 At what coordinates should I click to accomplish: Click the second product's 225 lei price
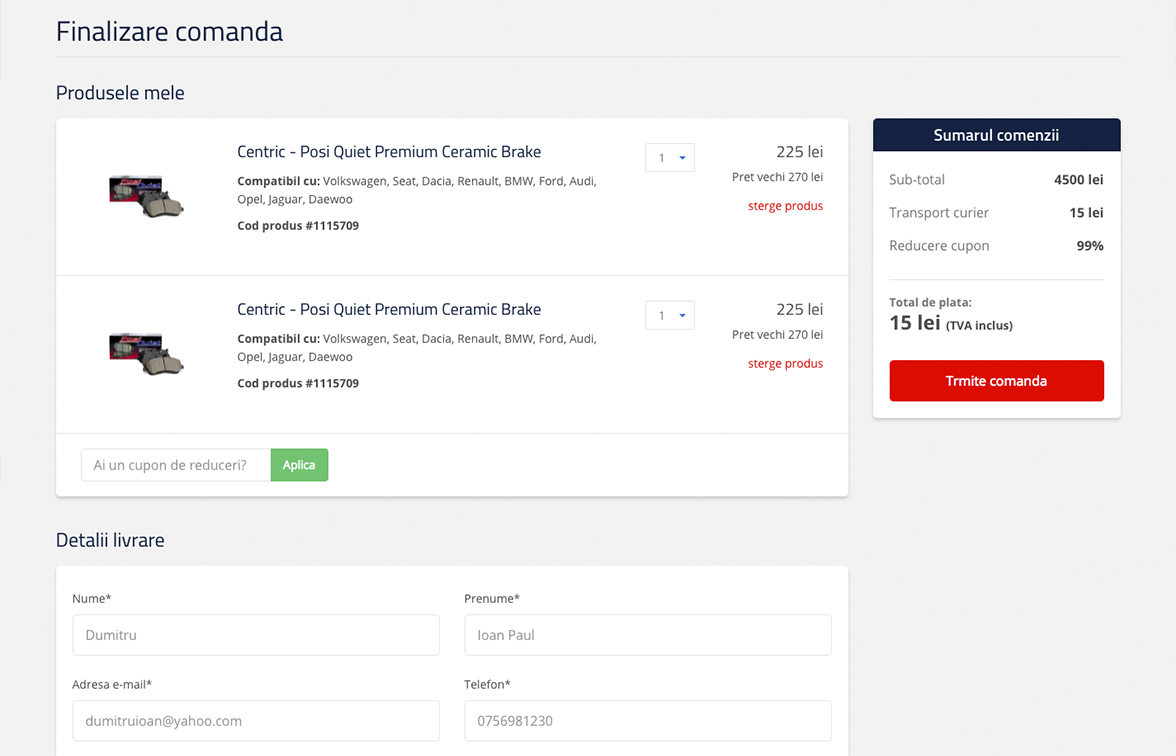coord(799,310)
